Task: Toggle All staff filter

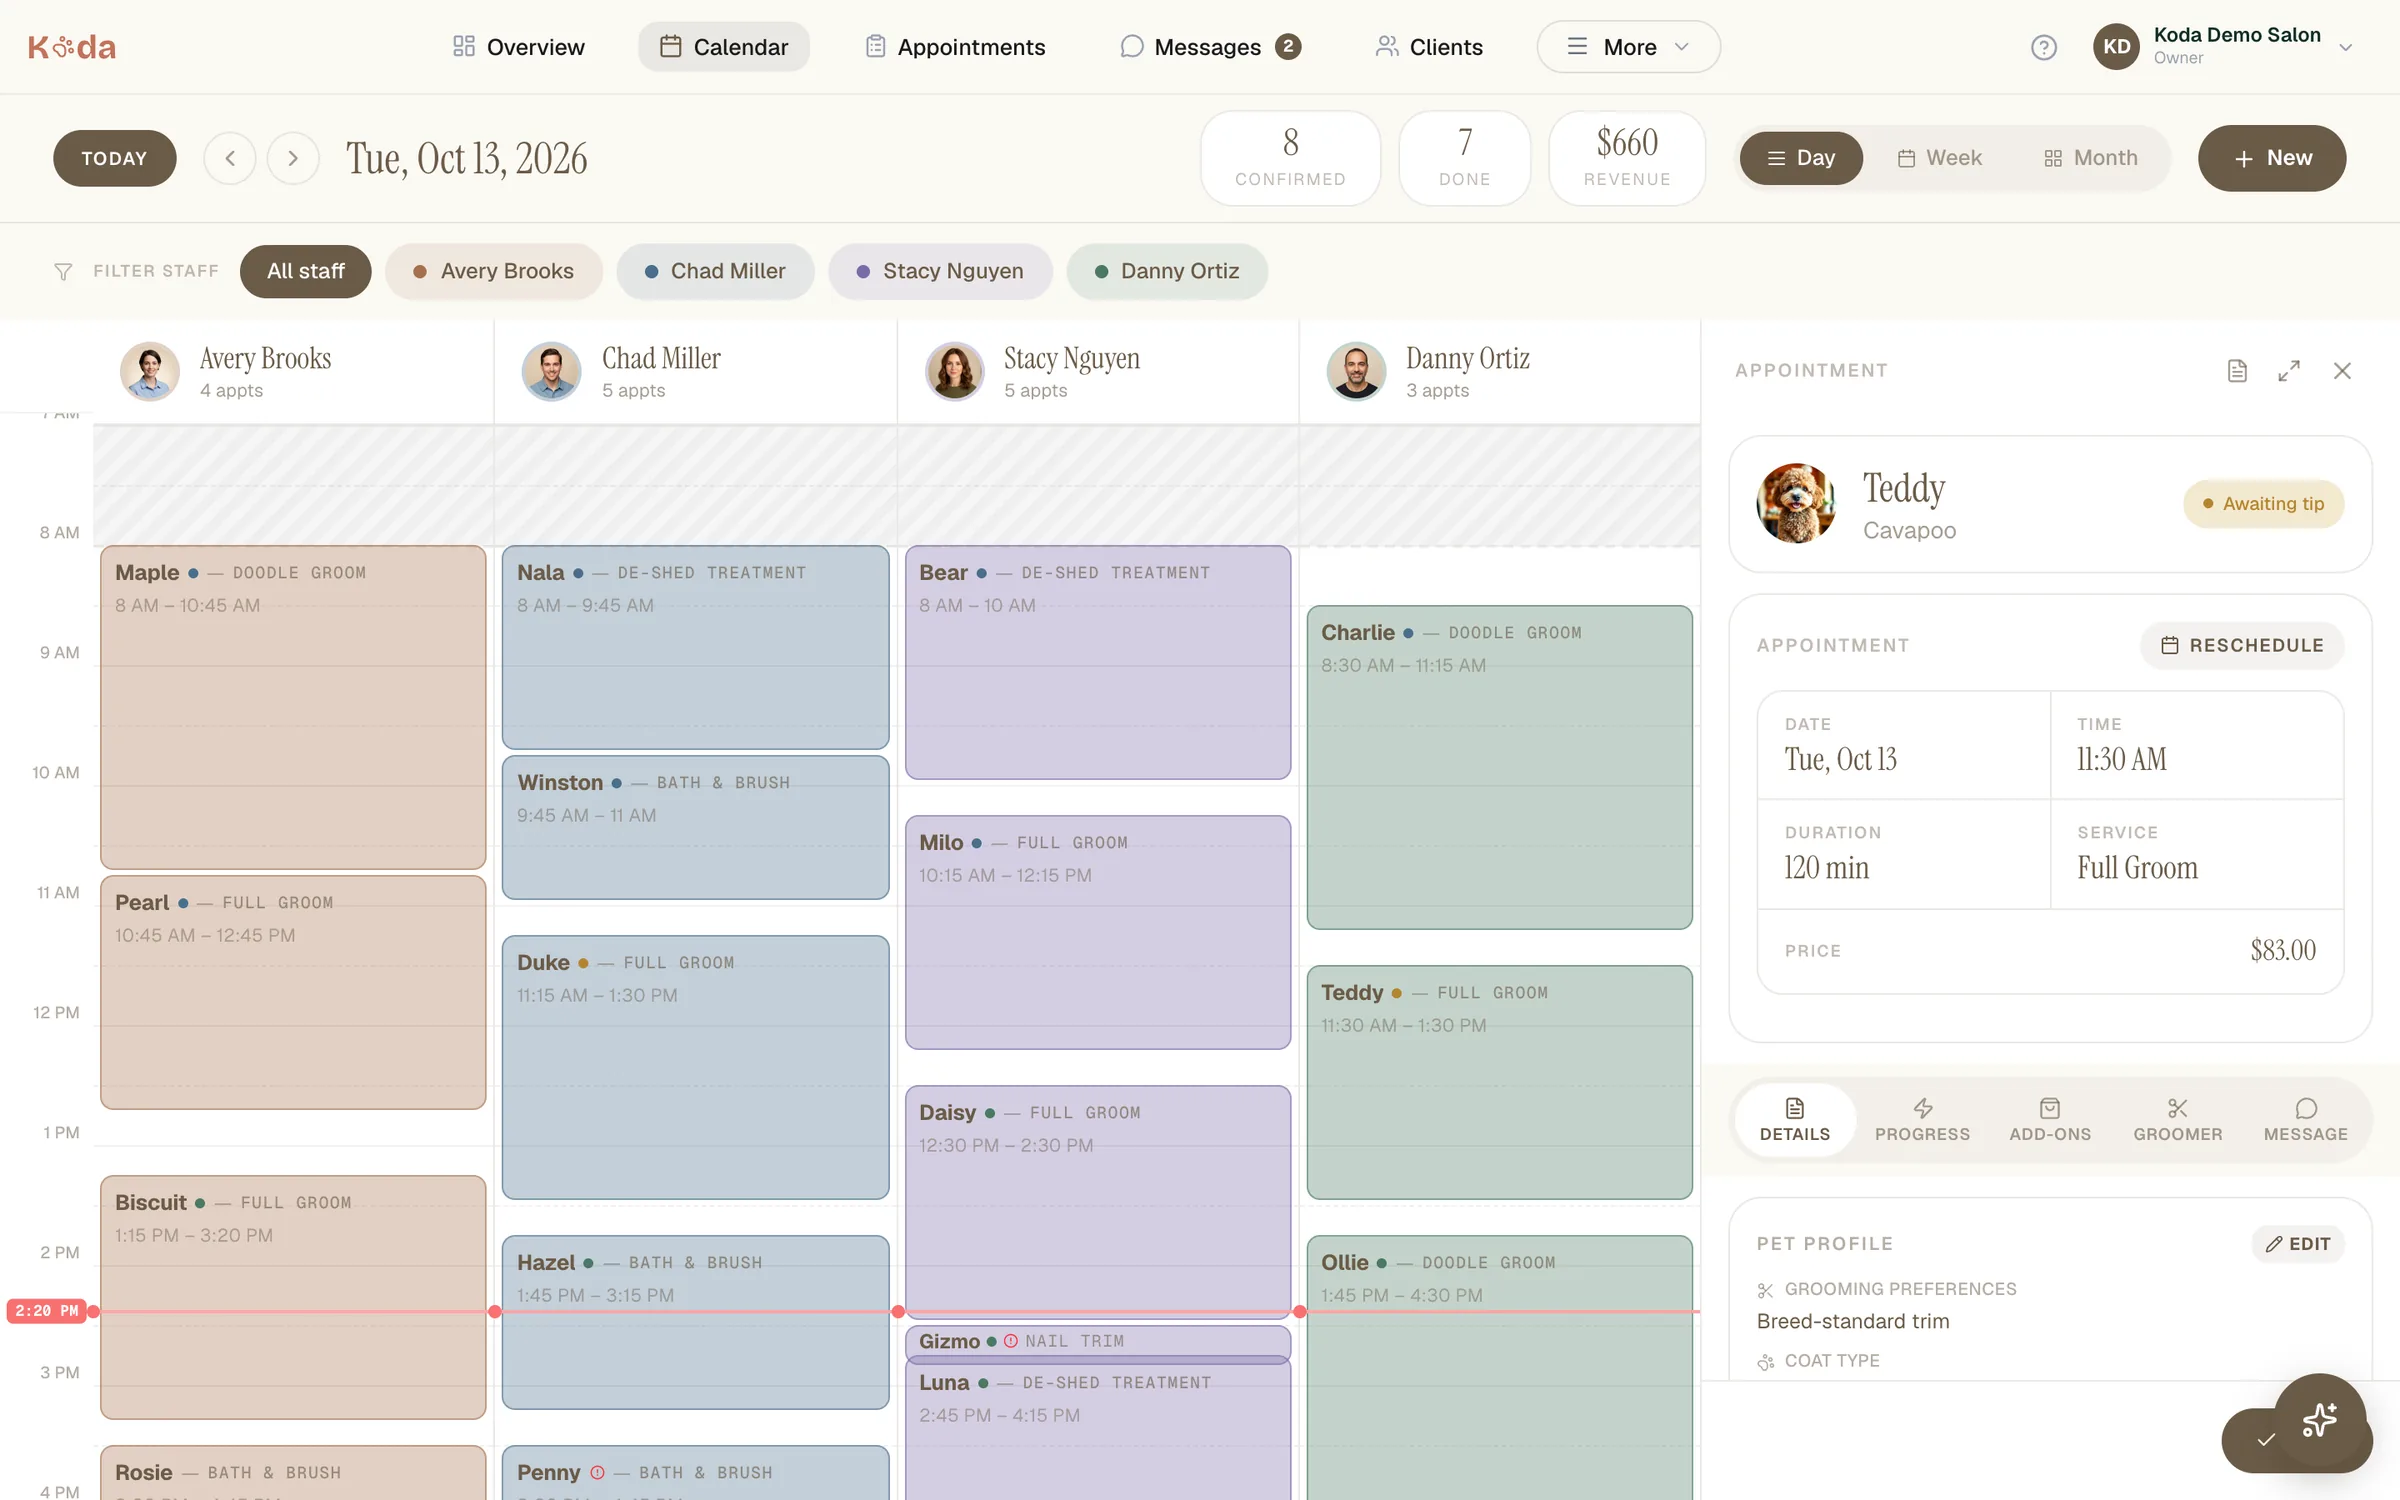Action: 305,271
